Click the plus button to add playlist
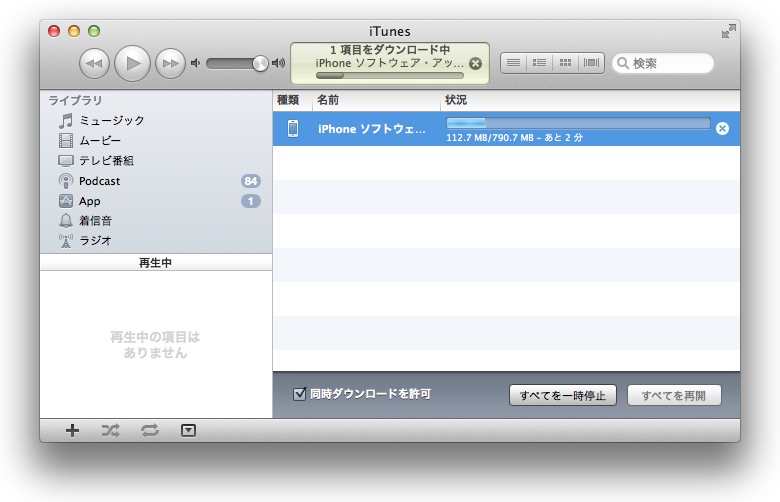780x502 pixels. pyautogui.click(x=72, y=431)
